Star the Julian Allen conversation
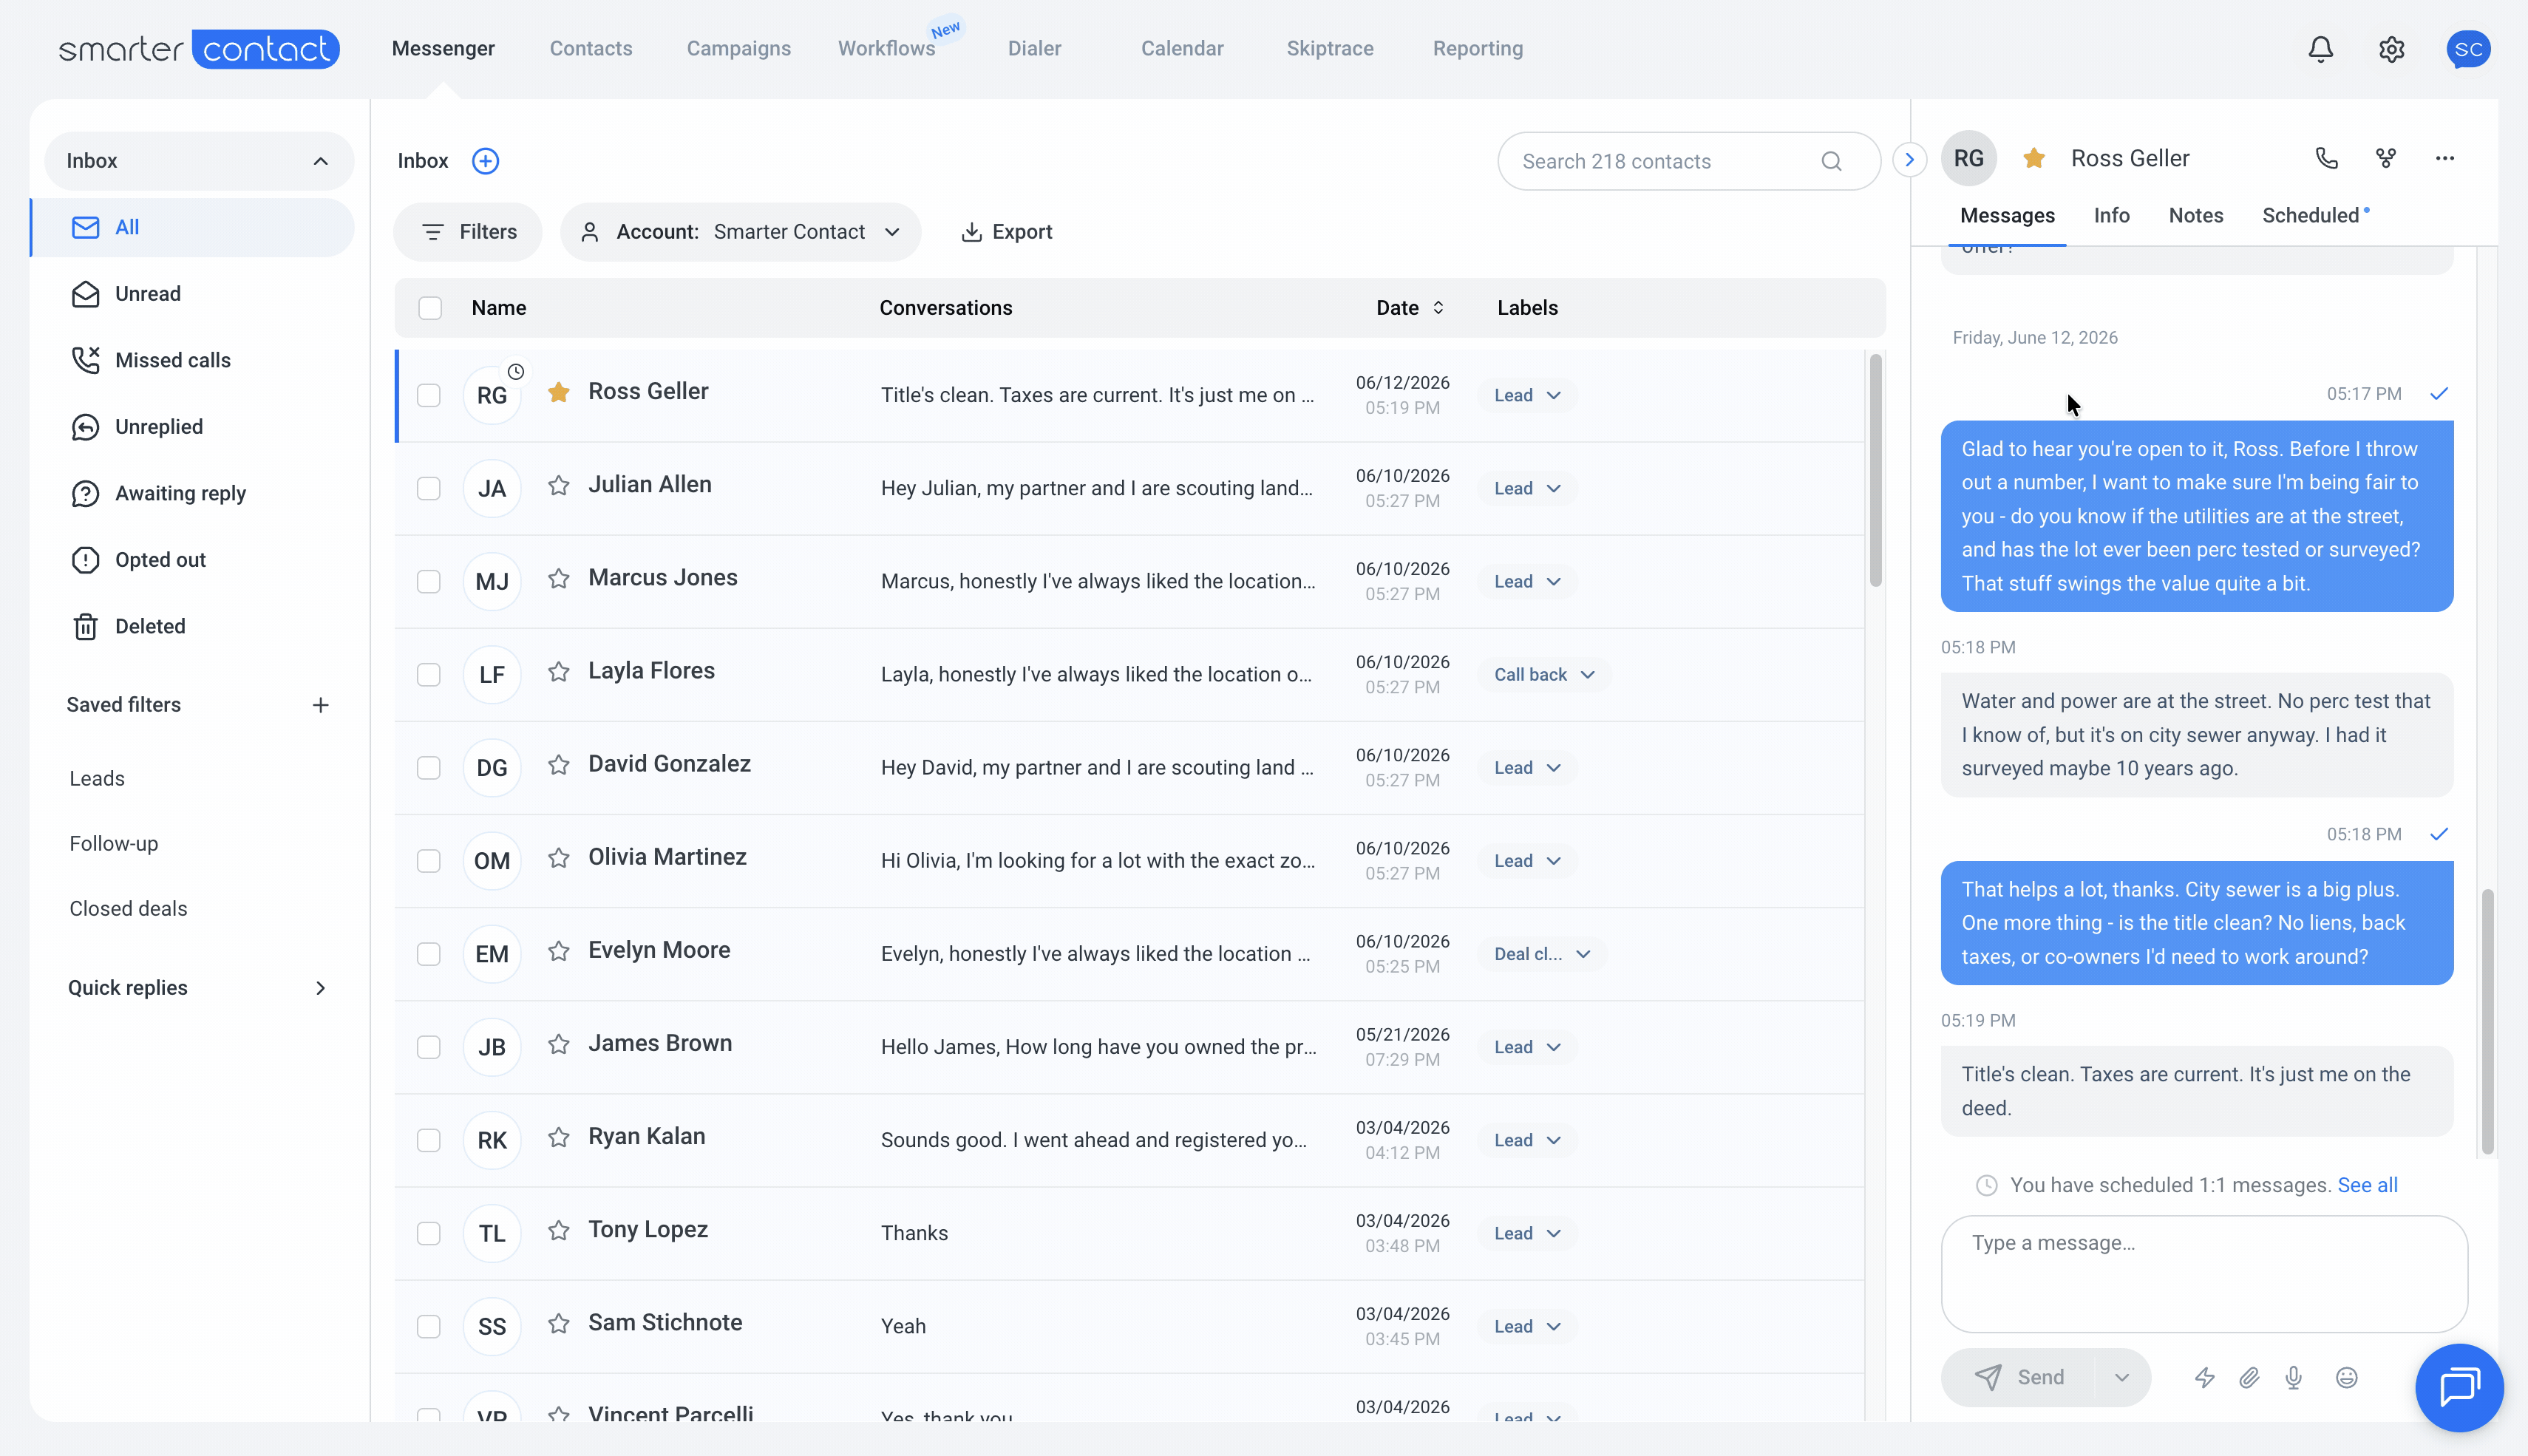The height and width of the screenshot is (1456, 2528). pyautogui.click(x=558, y=486)
